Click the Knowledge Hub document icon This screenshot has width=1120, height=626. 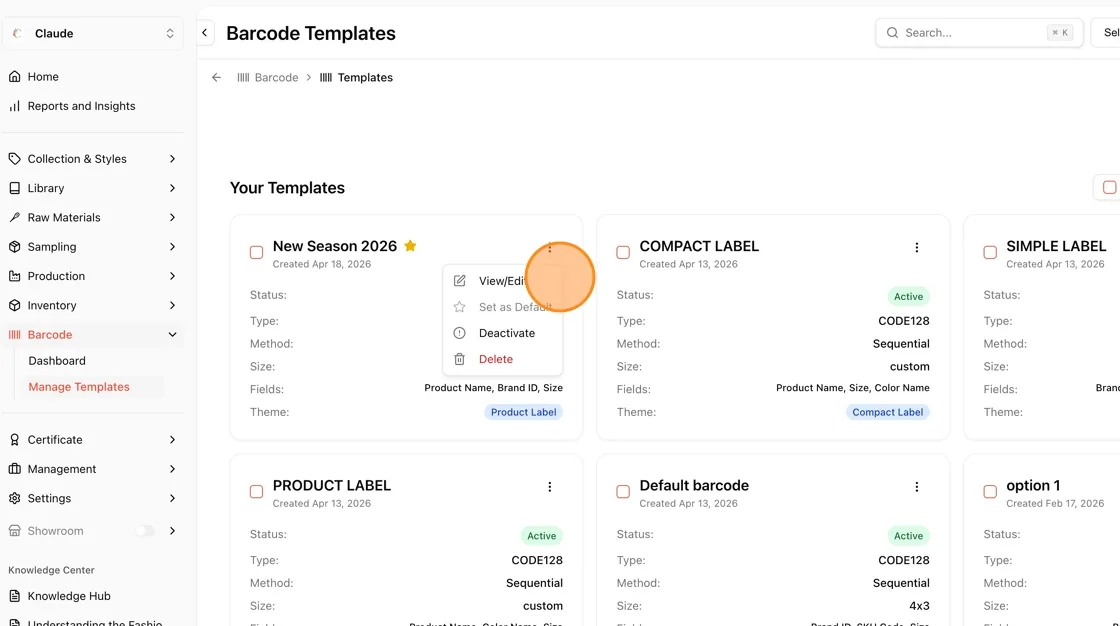[14, 596]
